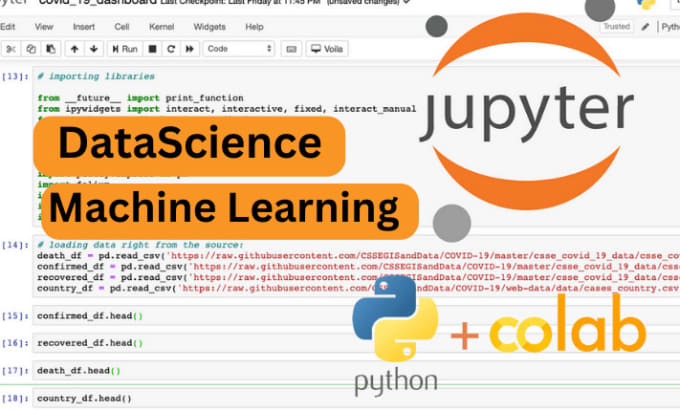Open the command palette keyboard icon
The width and height of the screenshot is (680, 411).
pos(291,49)
